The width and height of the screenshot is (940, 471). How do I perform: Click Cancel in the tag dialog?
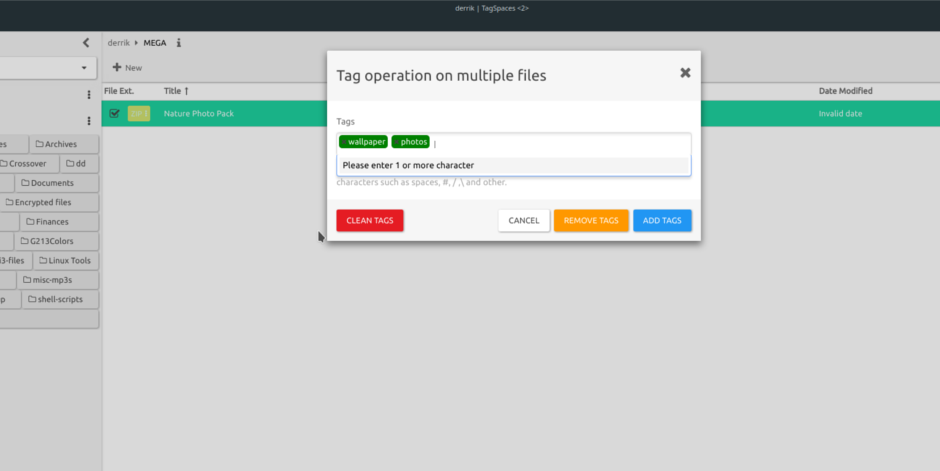tap(523, 220)
